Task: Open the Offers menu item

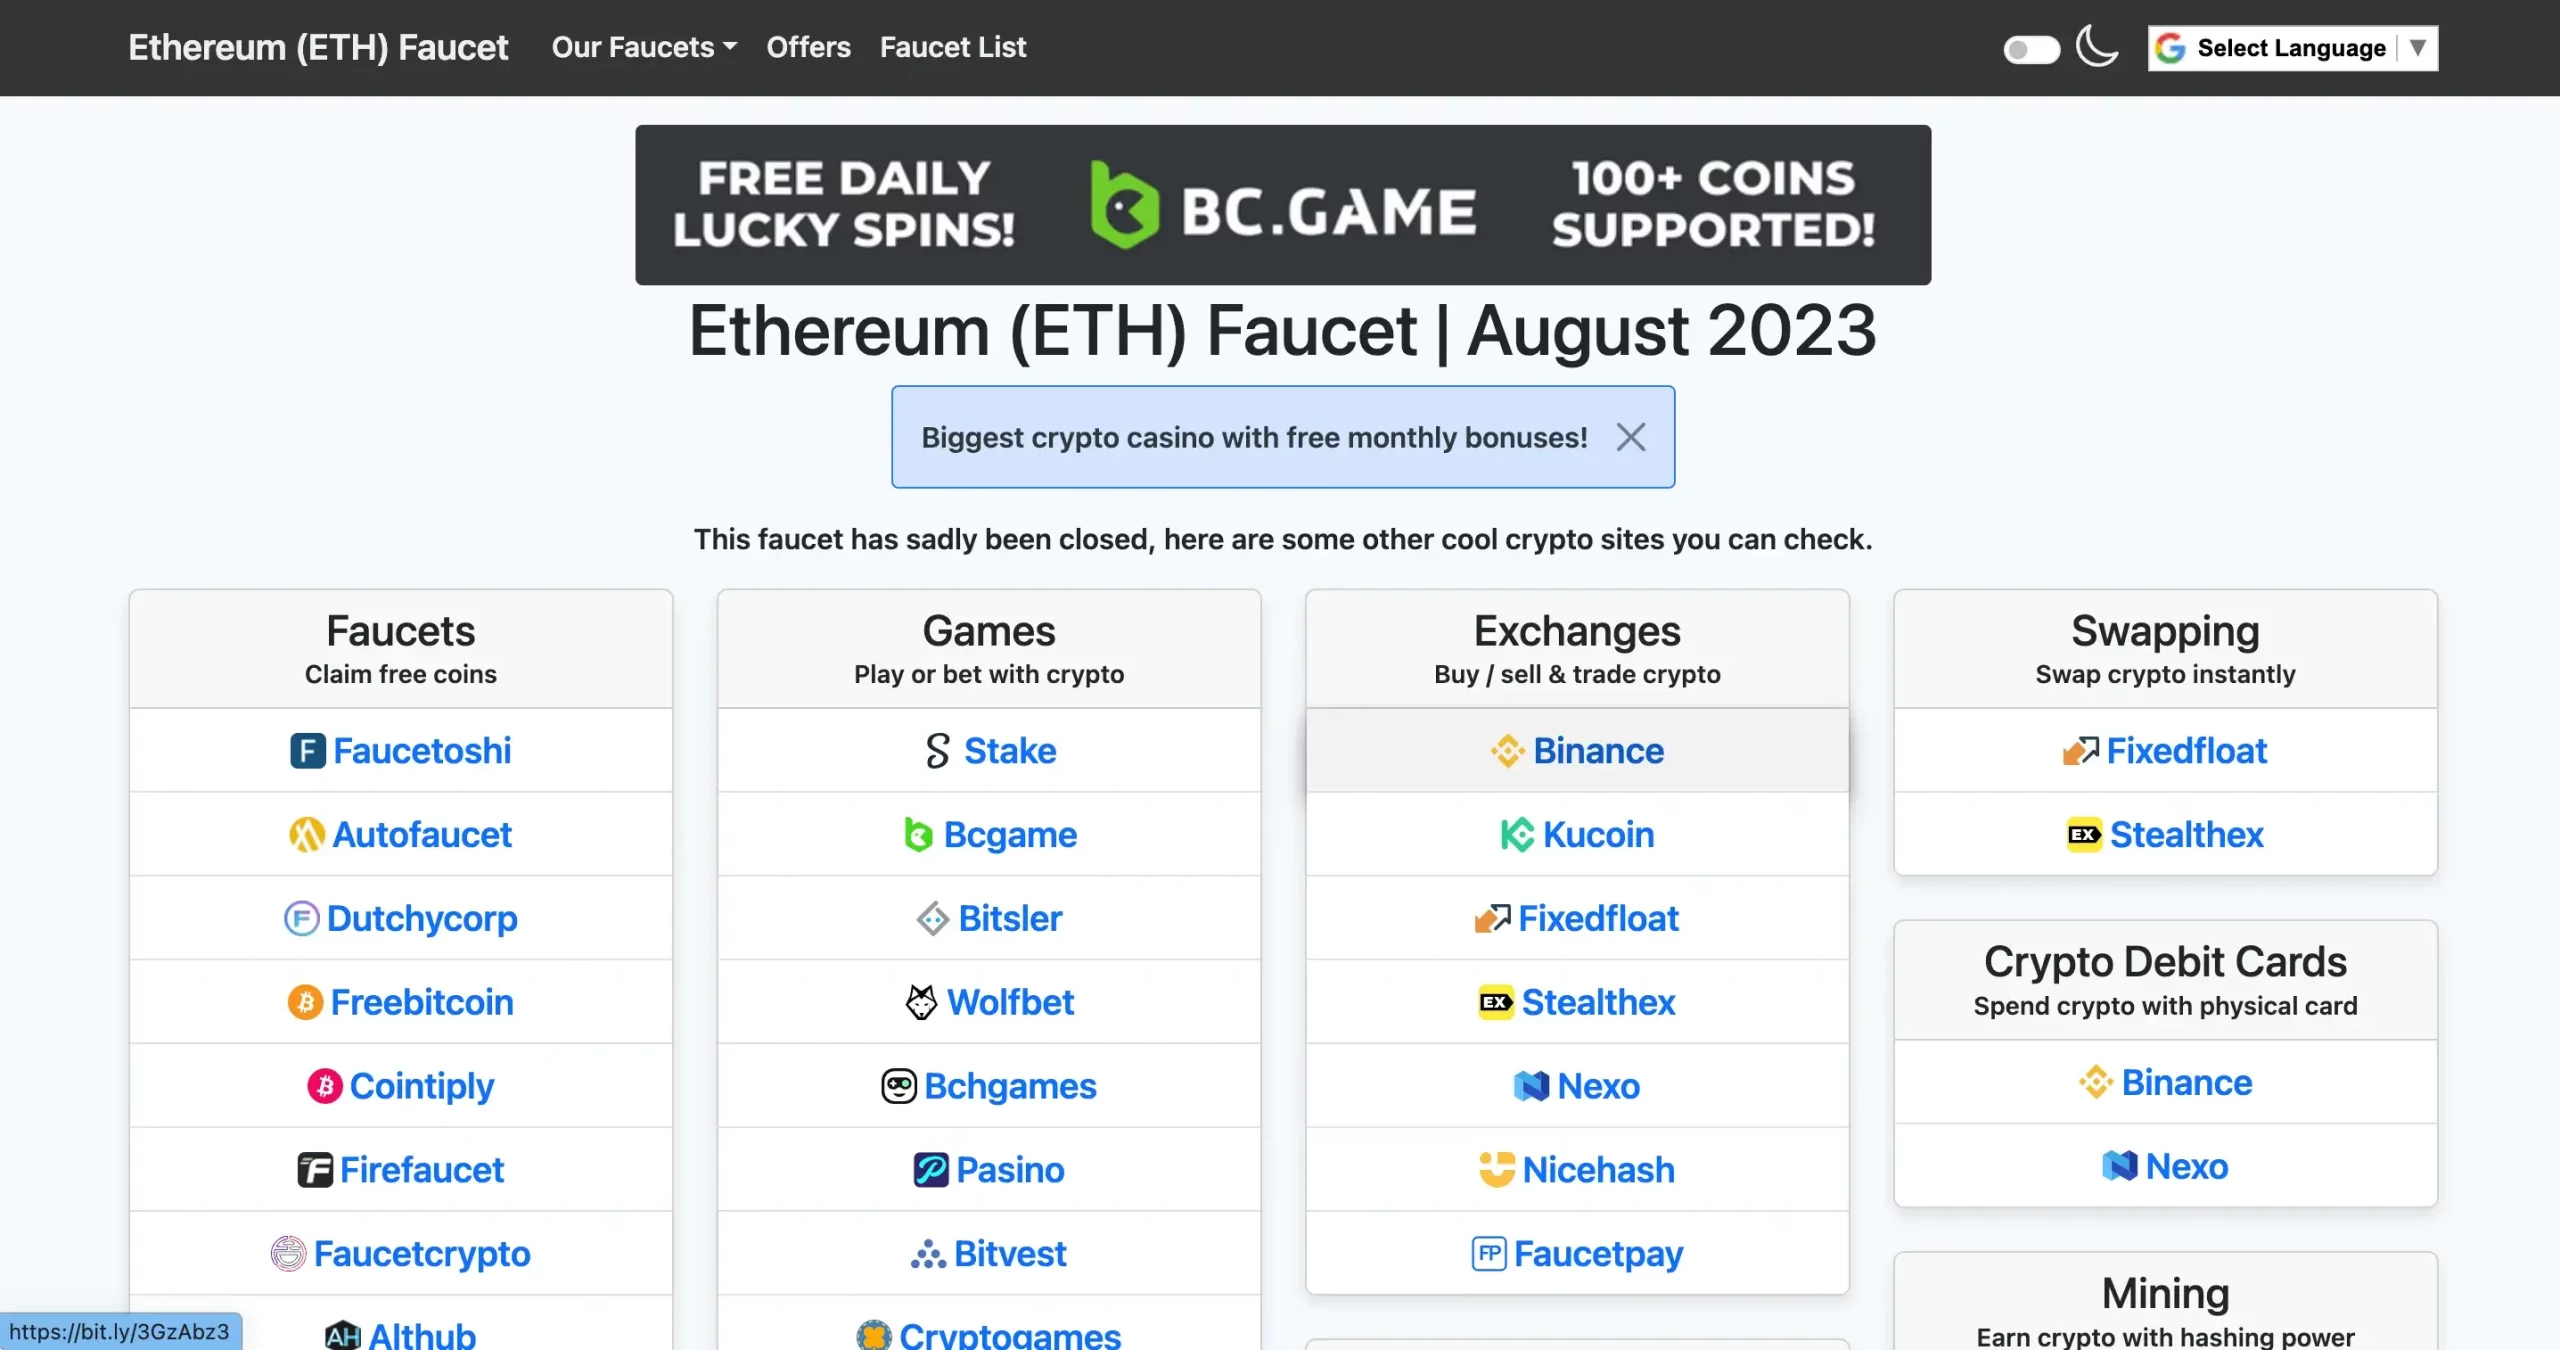Action: coord(808,47)
